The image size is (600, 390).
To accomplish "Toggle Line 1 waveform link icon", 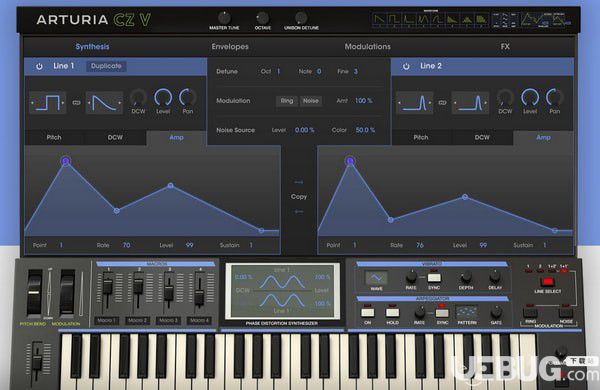I will 76,103.
